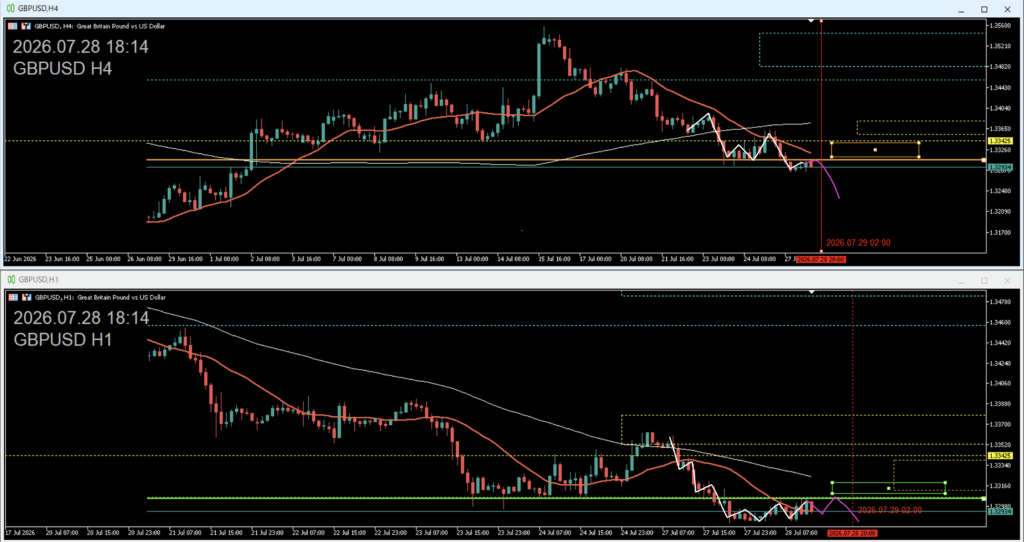Click the GBPUSD,H1 title bar text
The image size is (1024, 542).
click(x=38, y=279)
